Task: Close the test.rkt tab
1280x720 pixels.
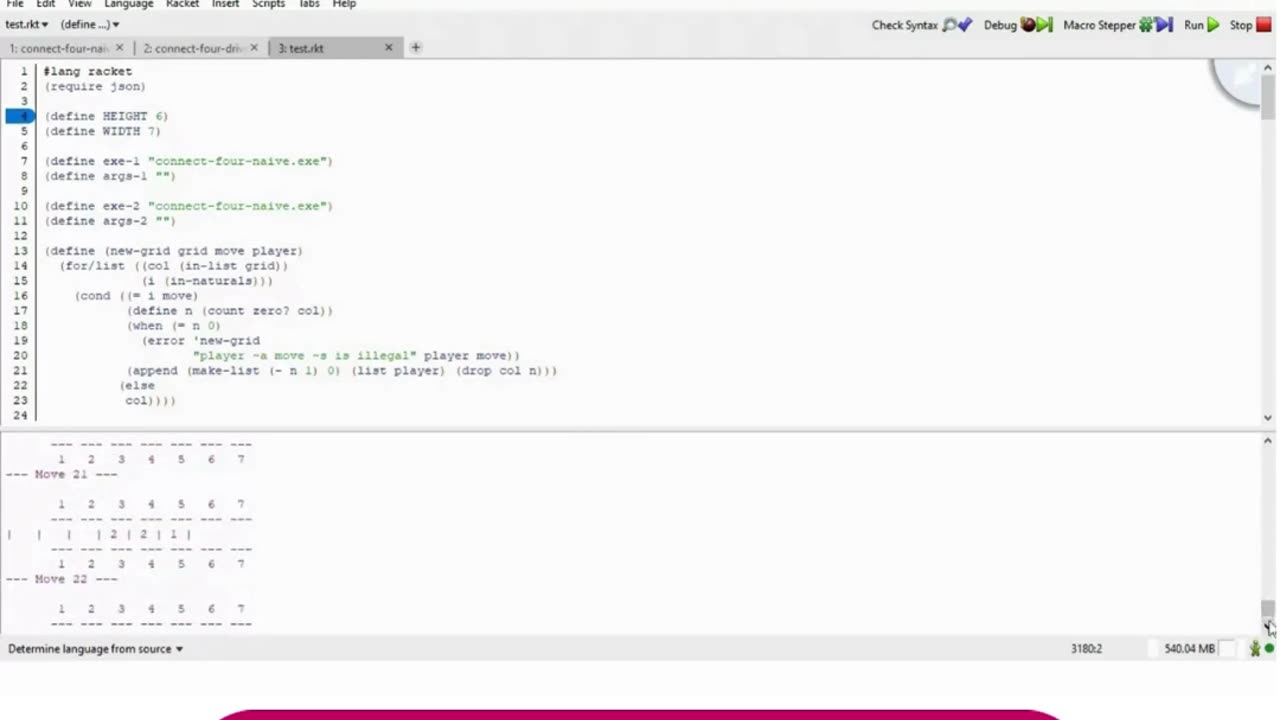Action: tap(389, 47)
